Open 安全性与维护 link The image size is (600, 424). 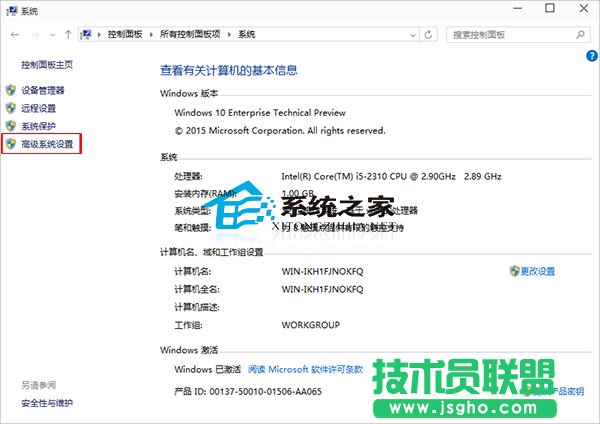coord(47,403)
